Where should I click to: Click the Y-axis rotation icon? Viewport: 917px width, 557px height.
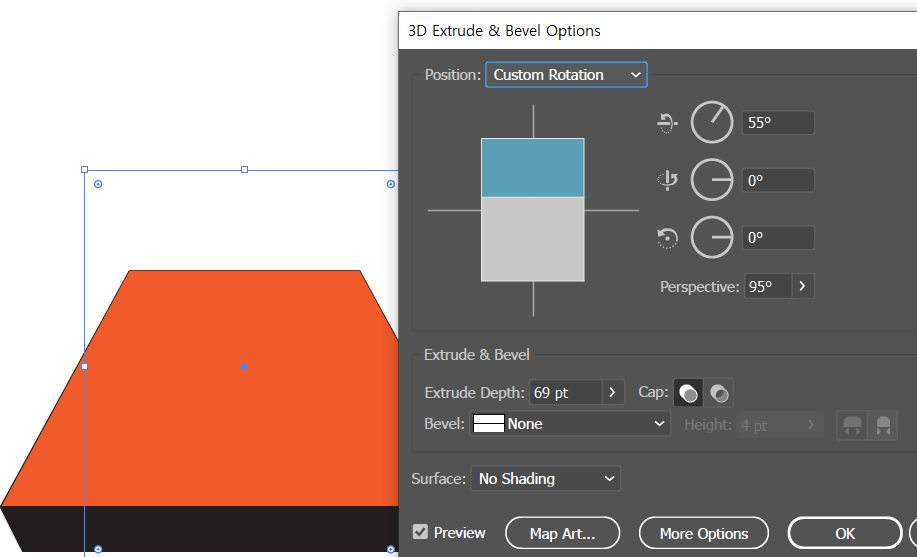[x=667, y=180]
